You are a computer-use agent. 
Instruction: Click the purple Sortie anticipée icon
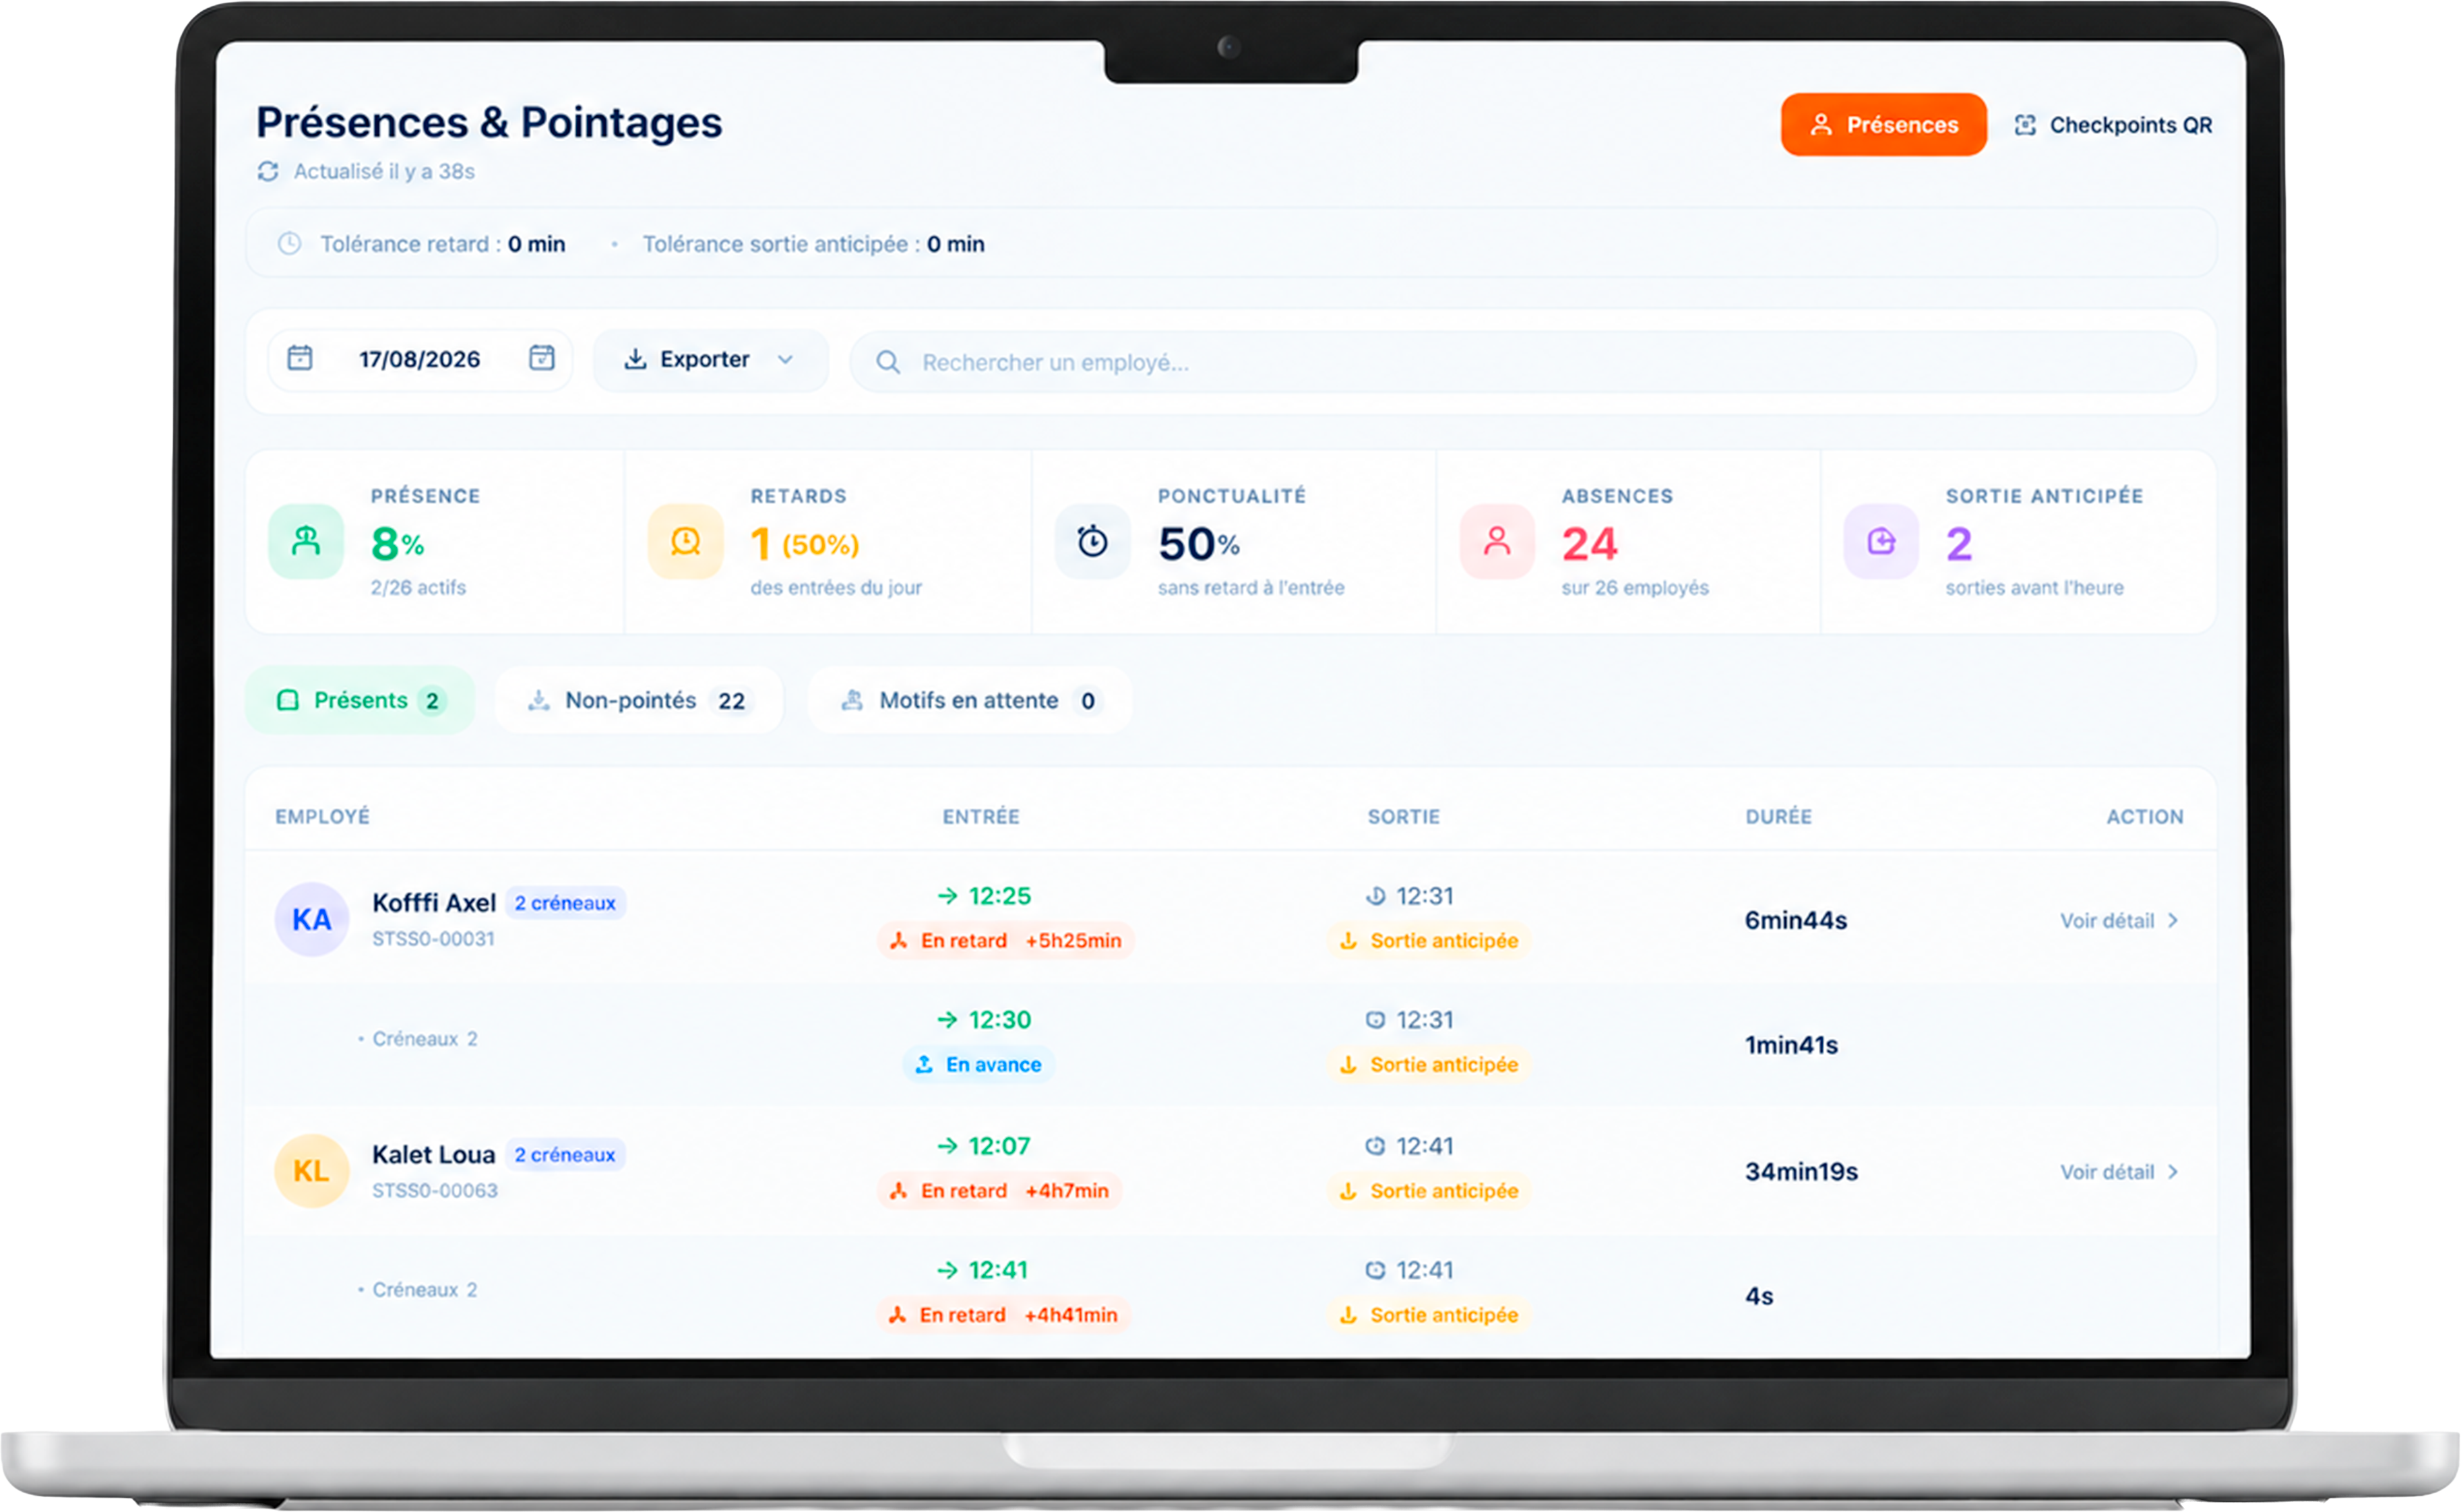point(1882,542)
